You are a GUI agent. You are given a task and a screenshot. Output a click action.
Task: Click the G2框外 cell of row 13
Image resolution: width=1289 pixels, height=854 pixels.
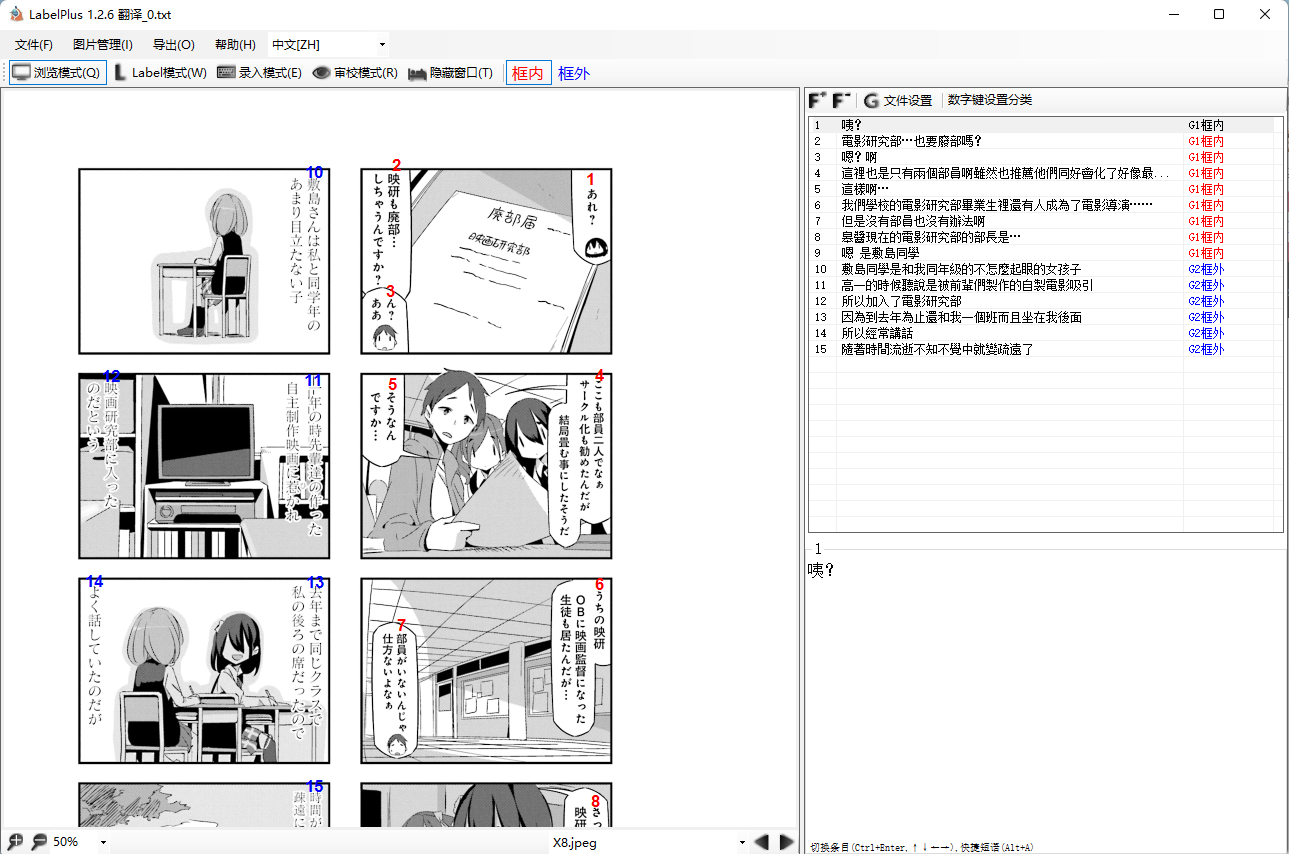(x=1206, y=317)
